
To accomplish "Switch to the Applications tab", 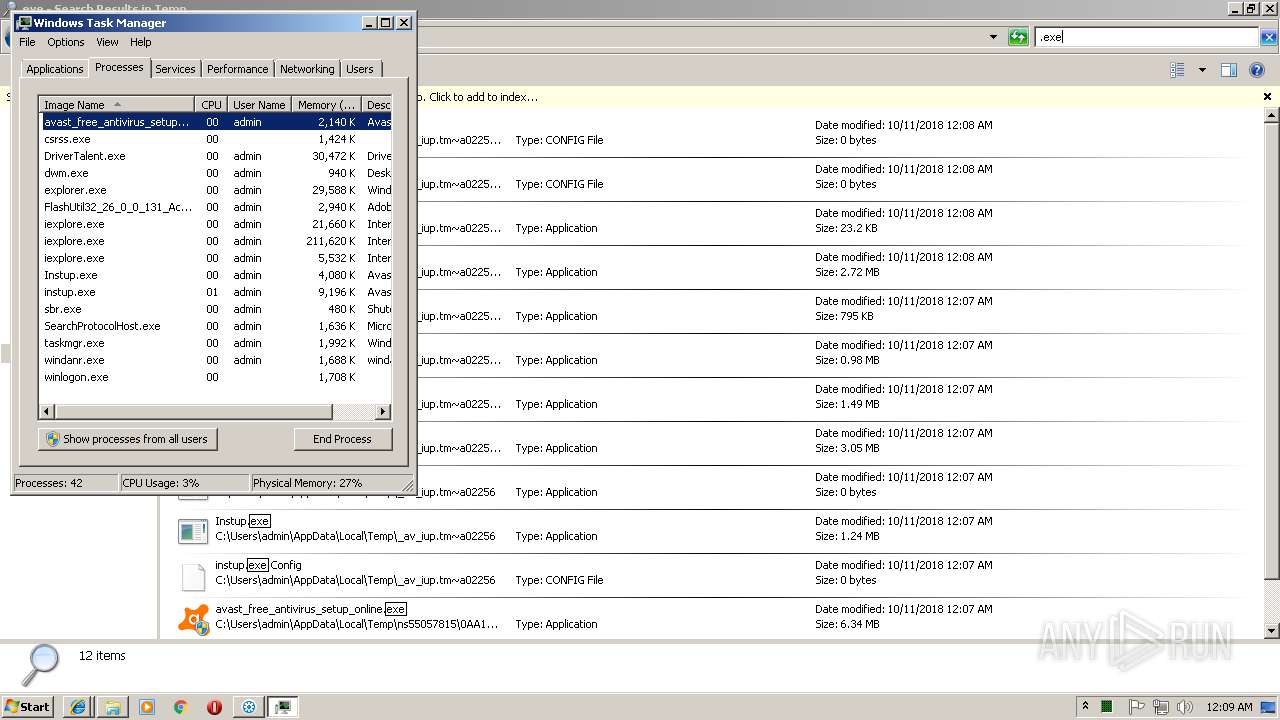I will (x=54, y=69).
